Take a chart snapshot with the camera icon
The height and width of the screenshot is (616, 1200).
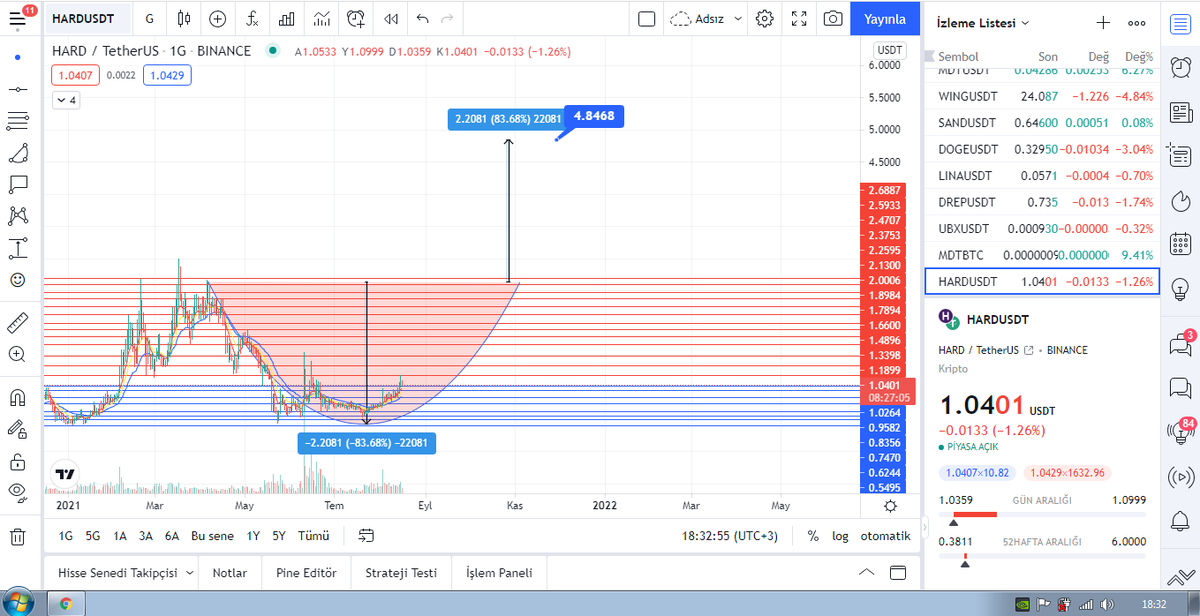coord(832,19)
